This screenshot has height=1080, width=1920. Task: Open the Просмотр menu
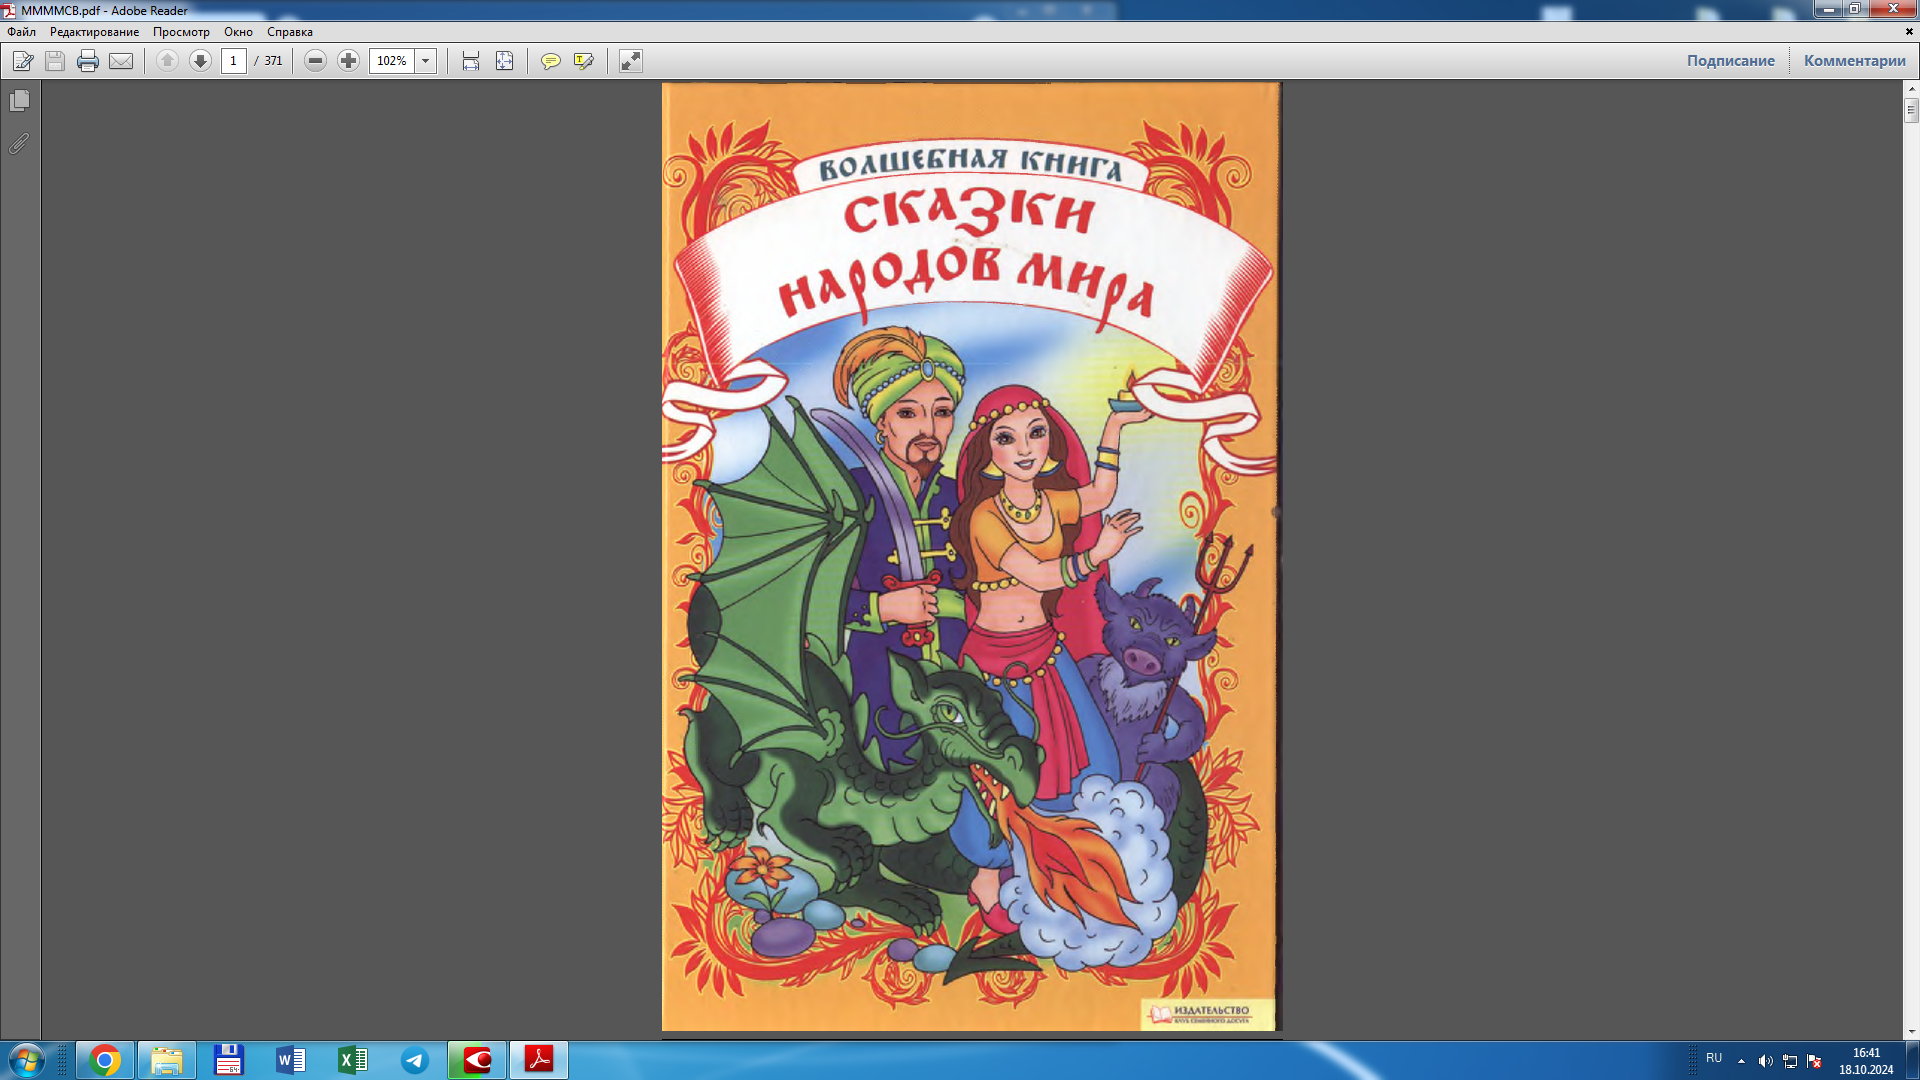click(x=182, y=32)
